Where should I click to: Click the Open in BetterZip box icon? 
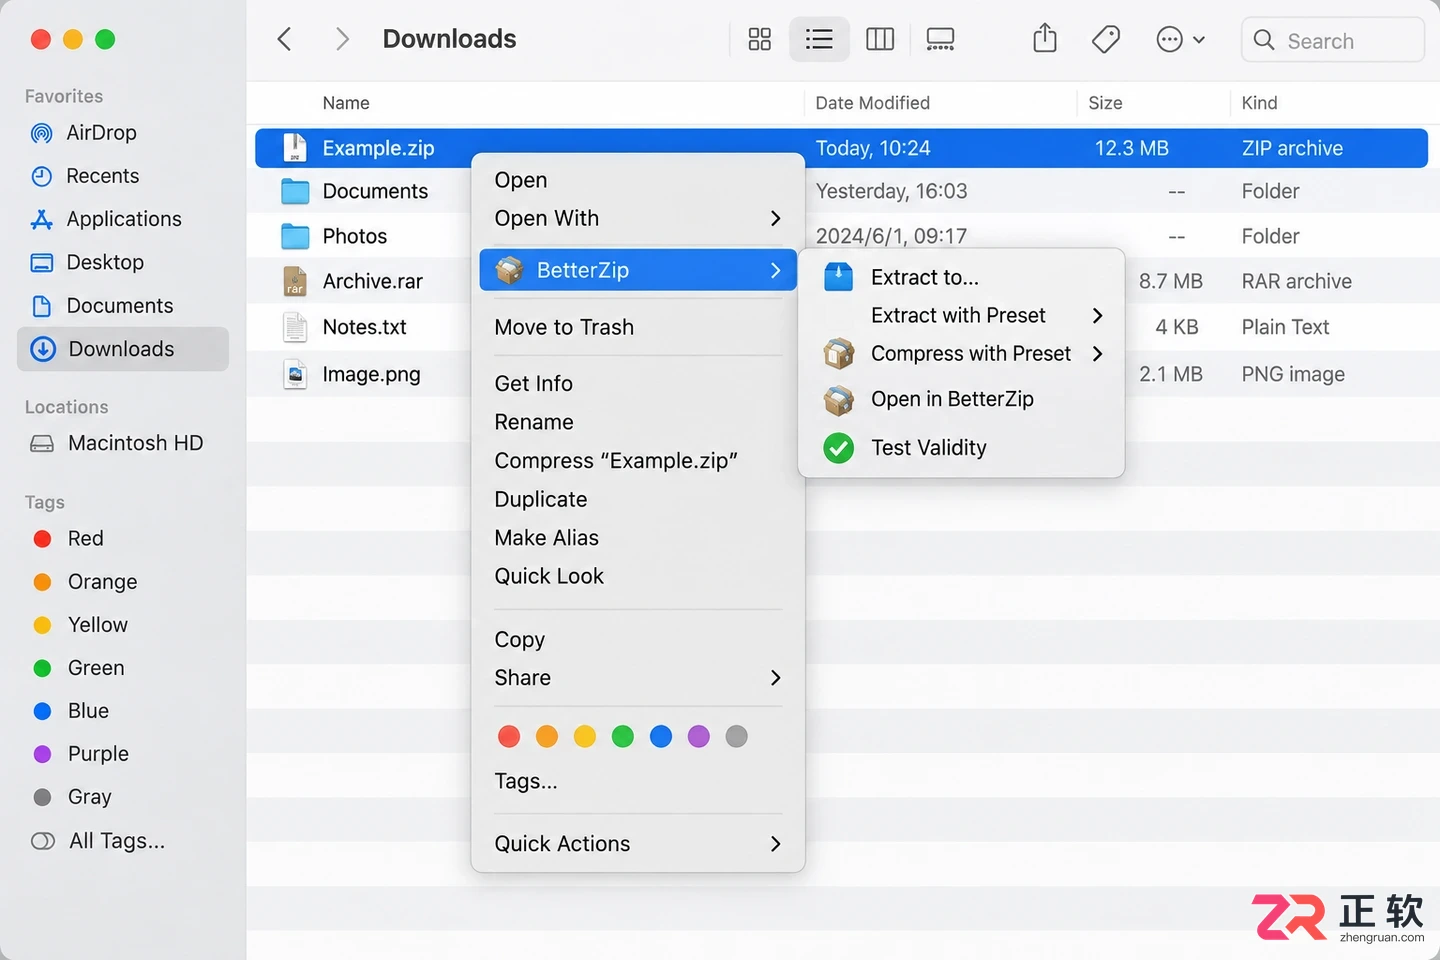tap(838, 400)
